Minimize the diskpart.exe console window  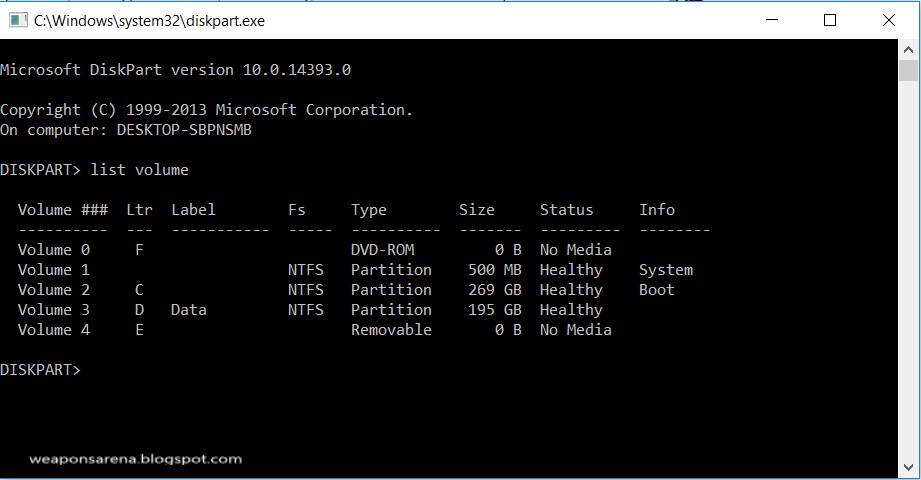(771, 20)
